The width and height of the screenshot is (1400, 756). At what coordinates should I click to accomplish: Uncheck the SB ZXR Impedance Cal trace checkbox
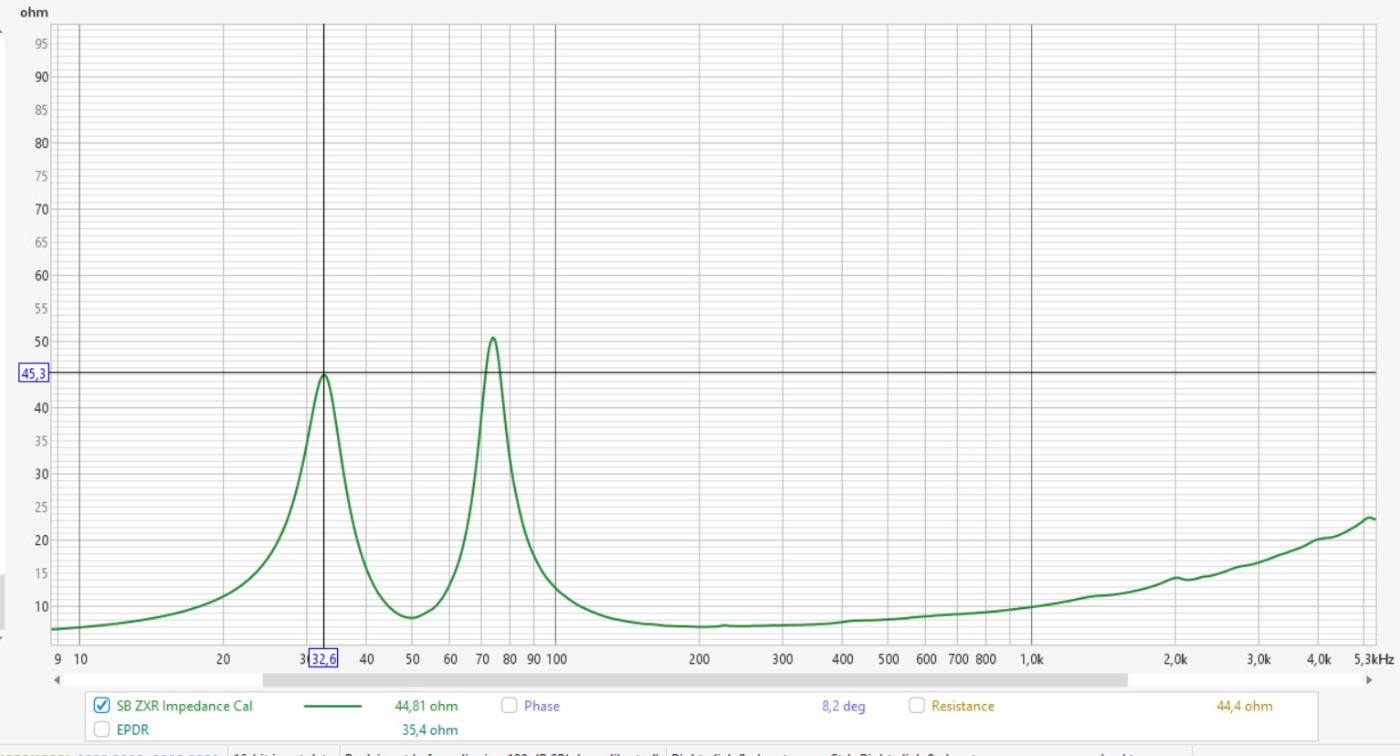click(102, 705)
